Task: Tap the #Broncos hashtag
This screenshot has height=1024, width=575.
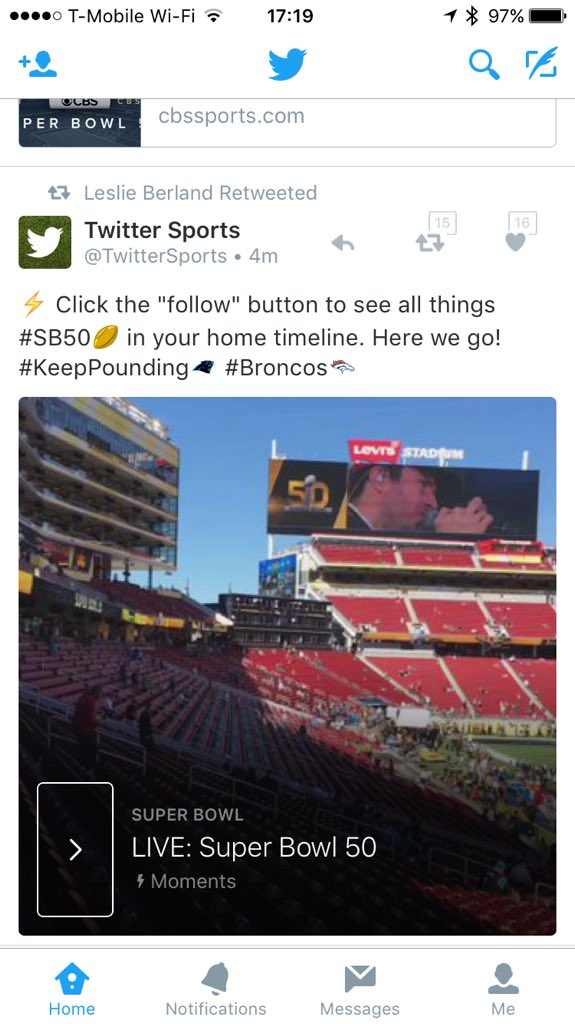Action: 276,368
